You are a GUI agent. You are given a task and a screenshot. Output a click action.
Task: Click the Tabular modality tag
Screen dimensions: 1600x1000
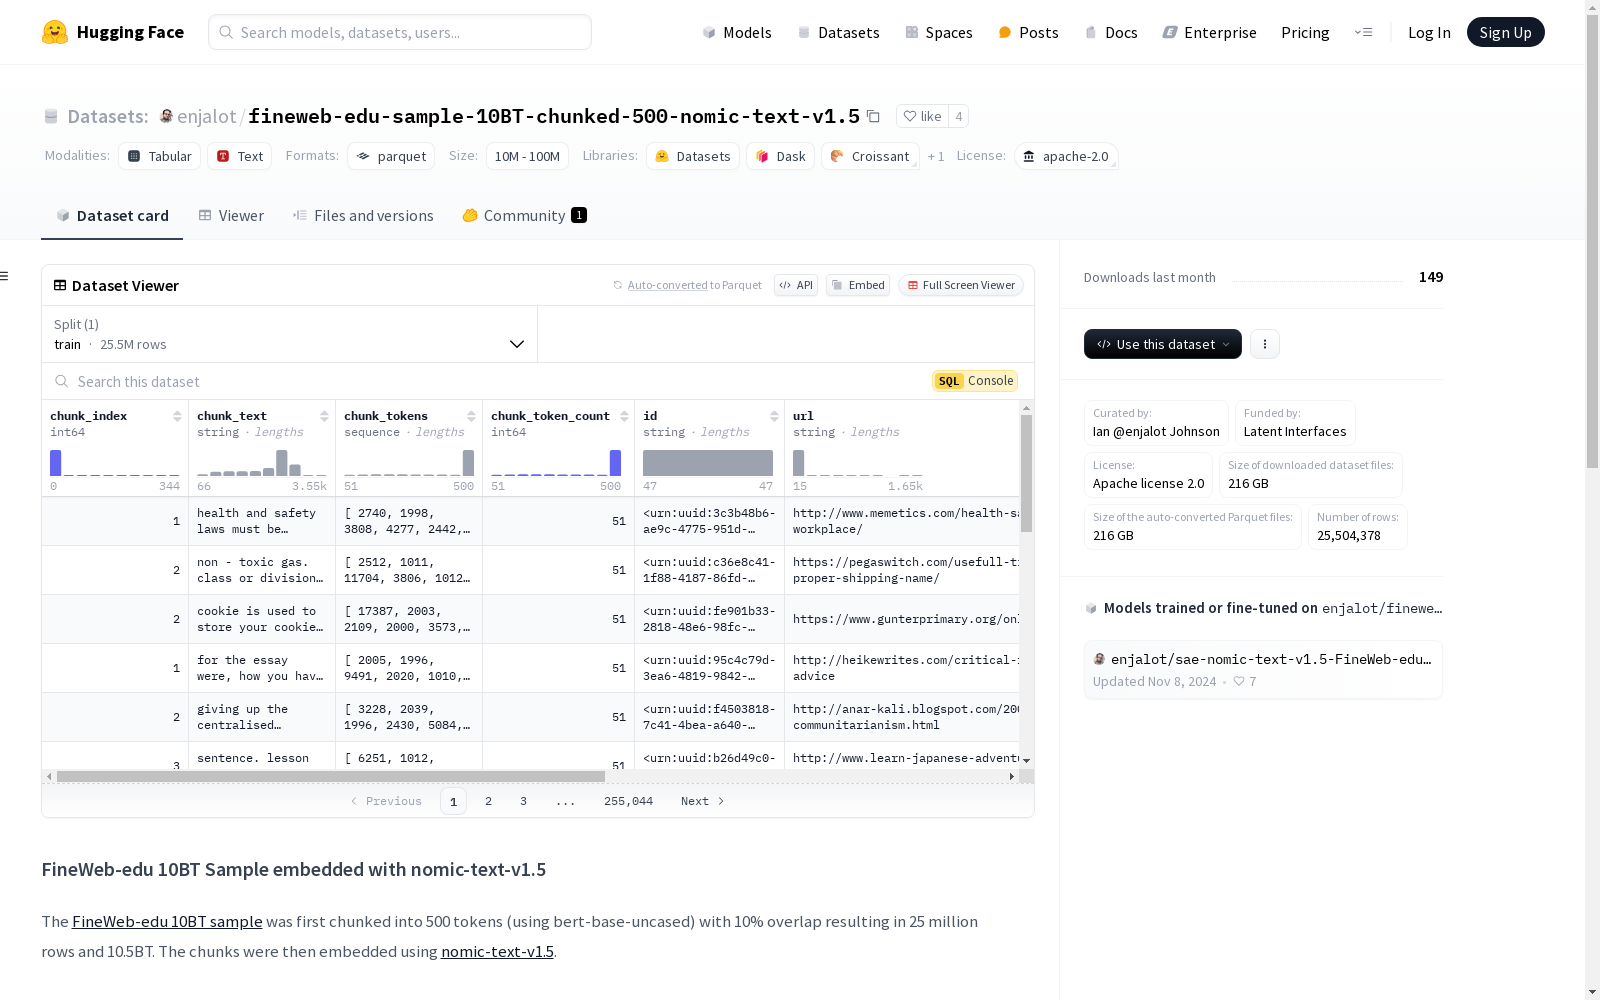pyautogui.click(x=160, y=156)
